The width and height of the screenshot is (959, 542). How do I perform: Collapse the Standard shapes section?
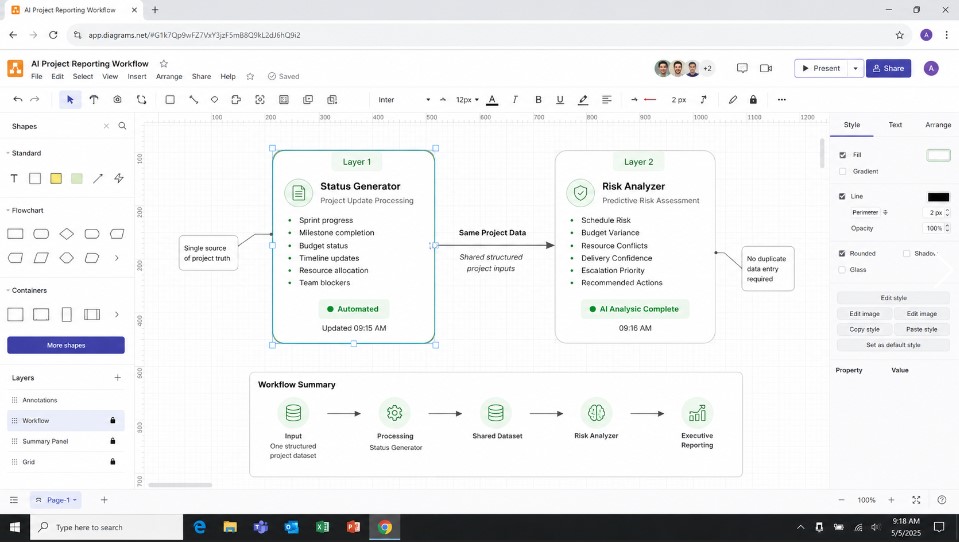coord(8,153)
